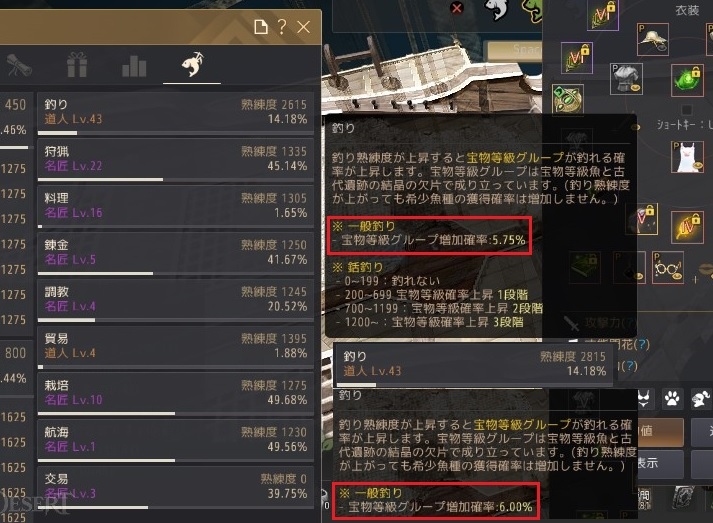Select the 栽培 skill entry

pos(176,394)
